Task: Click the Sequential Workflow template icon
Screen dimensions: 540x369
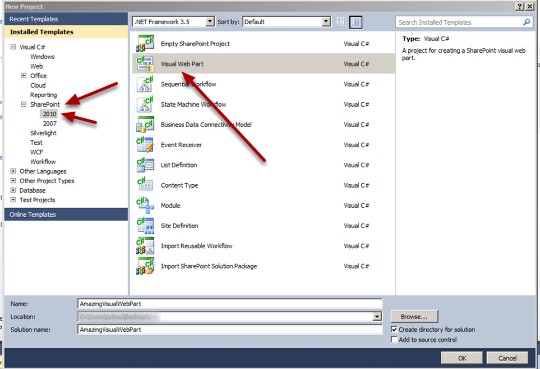Action: (x=145, y=84)
